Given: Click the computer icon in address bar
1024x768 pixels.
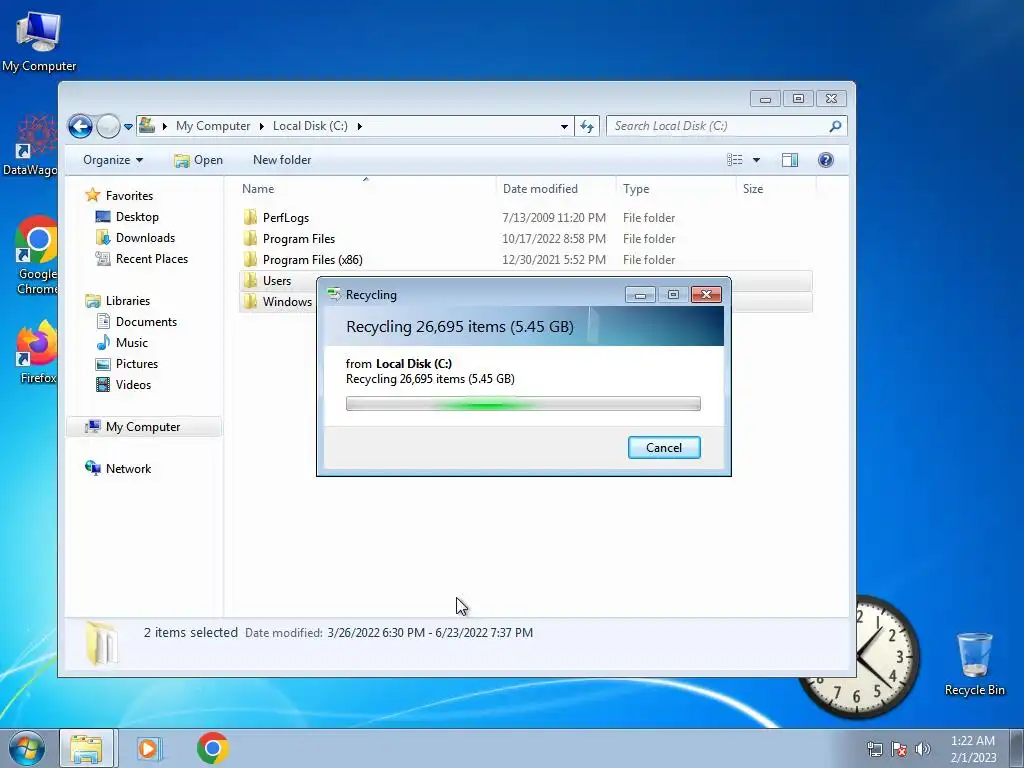Looking at the screenshot, I should point(148,125).
